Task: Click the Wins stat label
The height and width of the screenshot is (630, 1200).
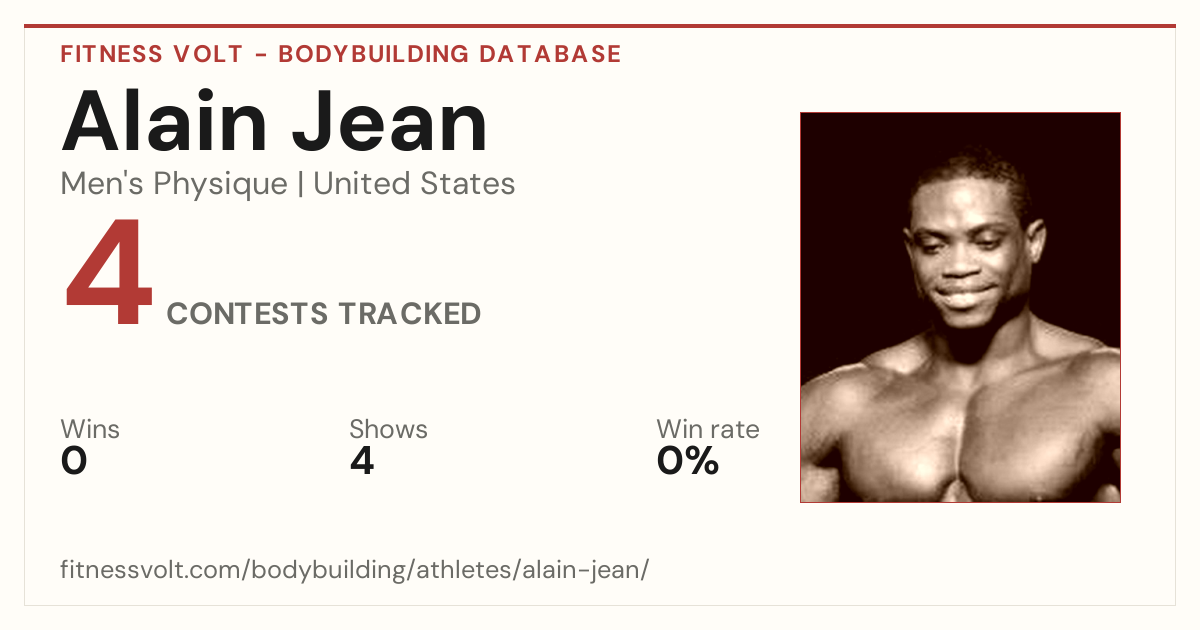Action: [x=90, y=430]
